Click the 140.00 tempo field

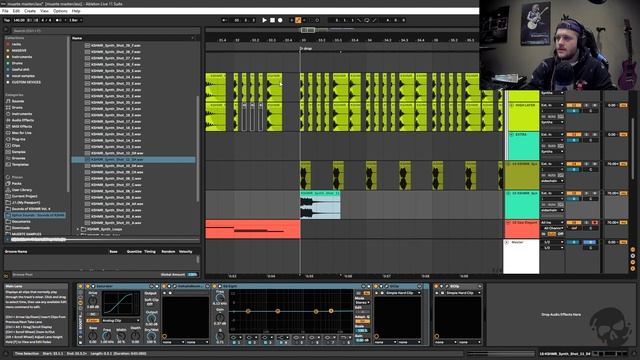point(20,20)
